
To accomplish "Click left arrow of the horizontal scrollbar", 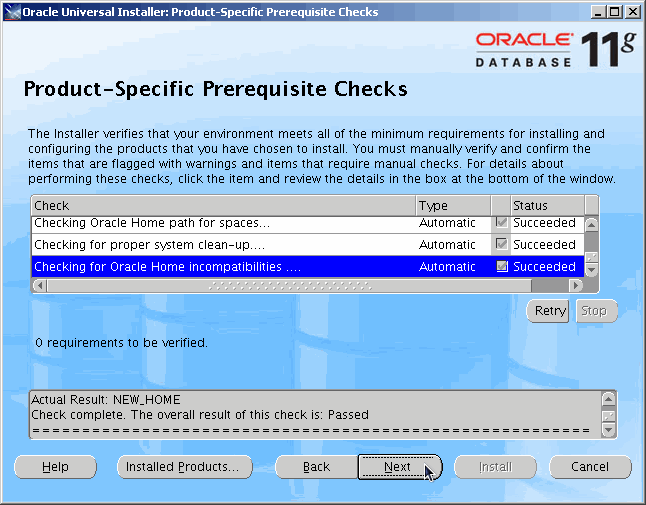I will click(38, 285).
